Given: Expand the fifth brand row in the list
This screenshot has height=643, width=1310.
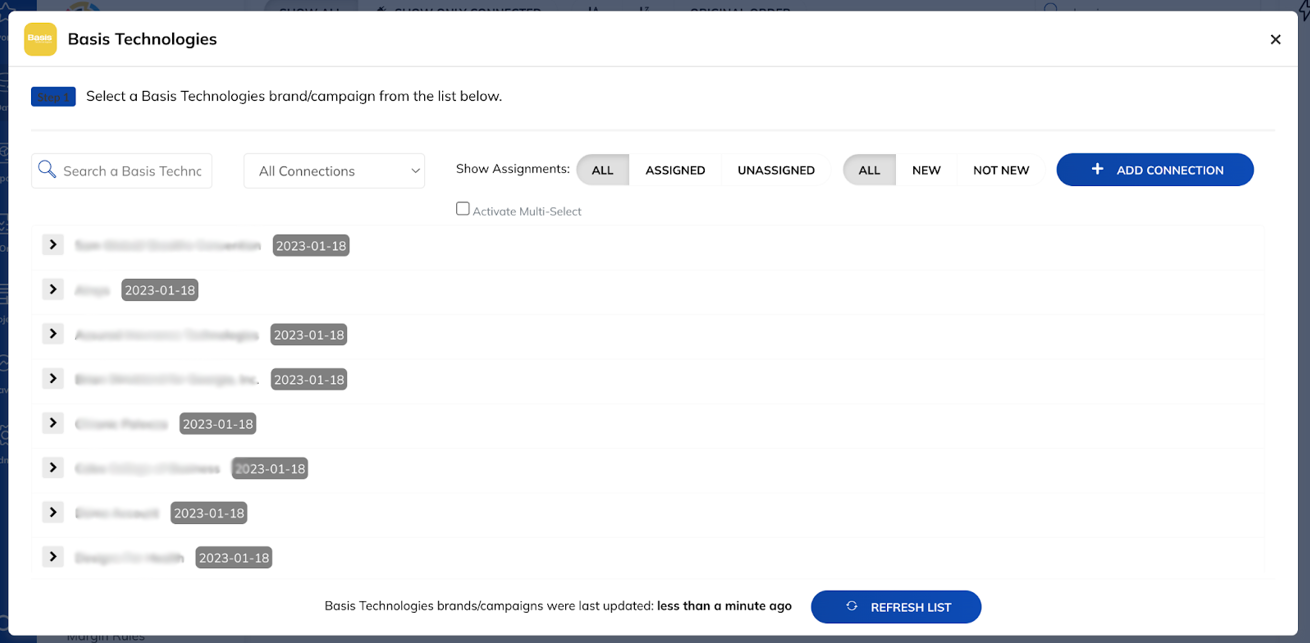Looking at the screenshot, I should tap(53, 423).
